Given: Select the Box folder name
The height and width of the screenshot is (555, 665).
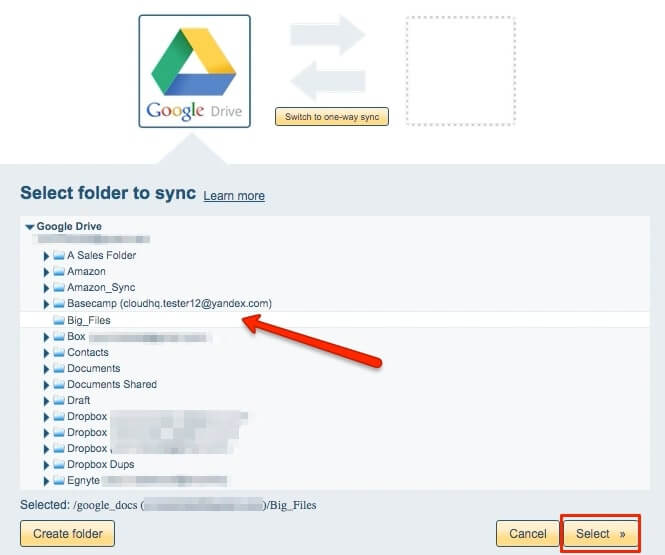Looking at the screenshot, I should (76, 336).
